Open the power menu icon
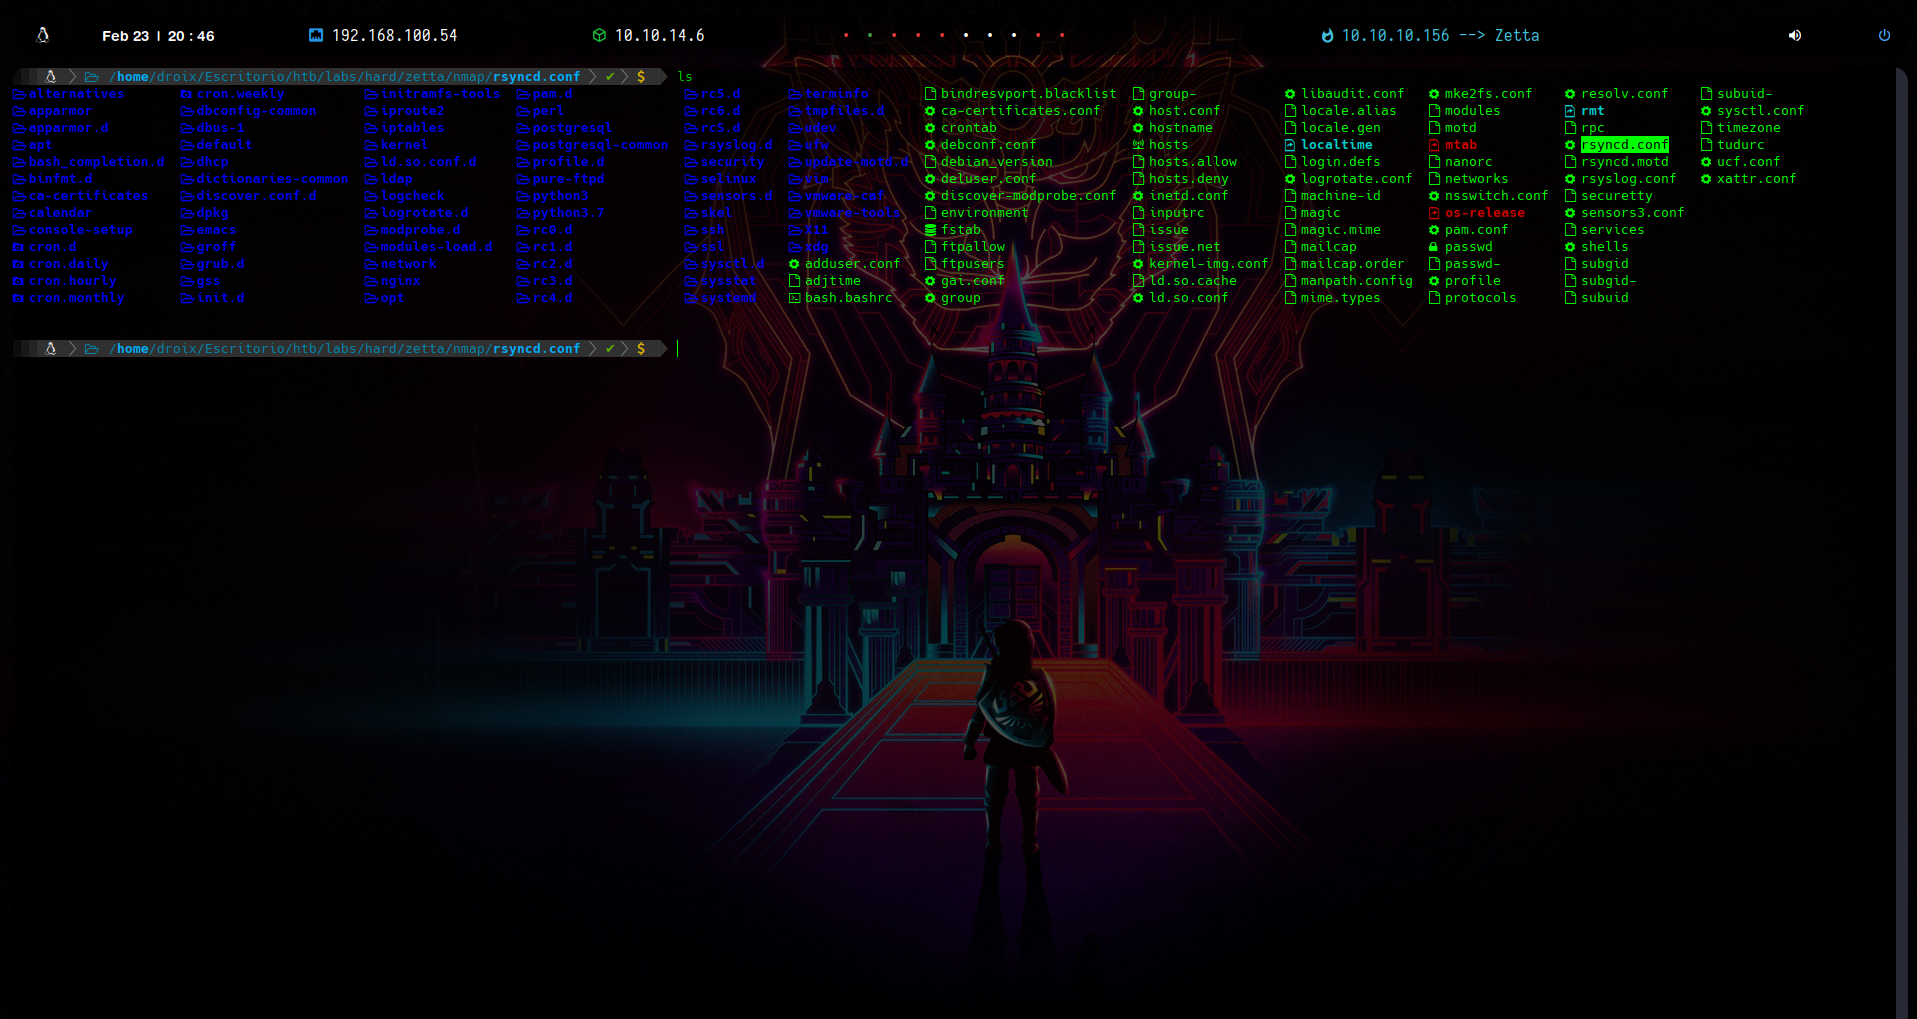Screen dimensions: 1917x1019 click(x=1884, y=35)
